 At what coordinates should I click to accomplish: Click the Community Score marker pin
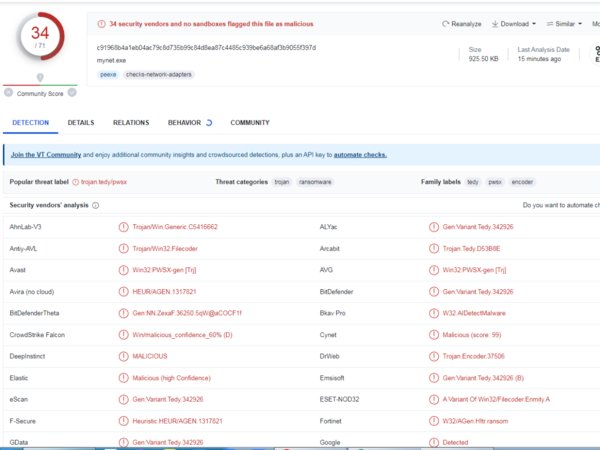(40, 78)
